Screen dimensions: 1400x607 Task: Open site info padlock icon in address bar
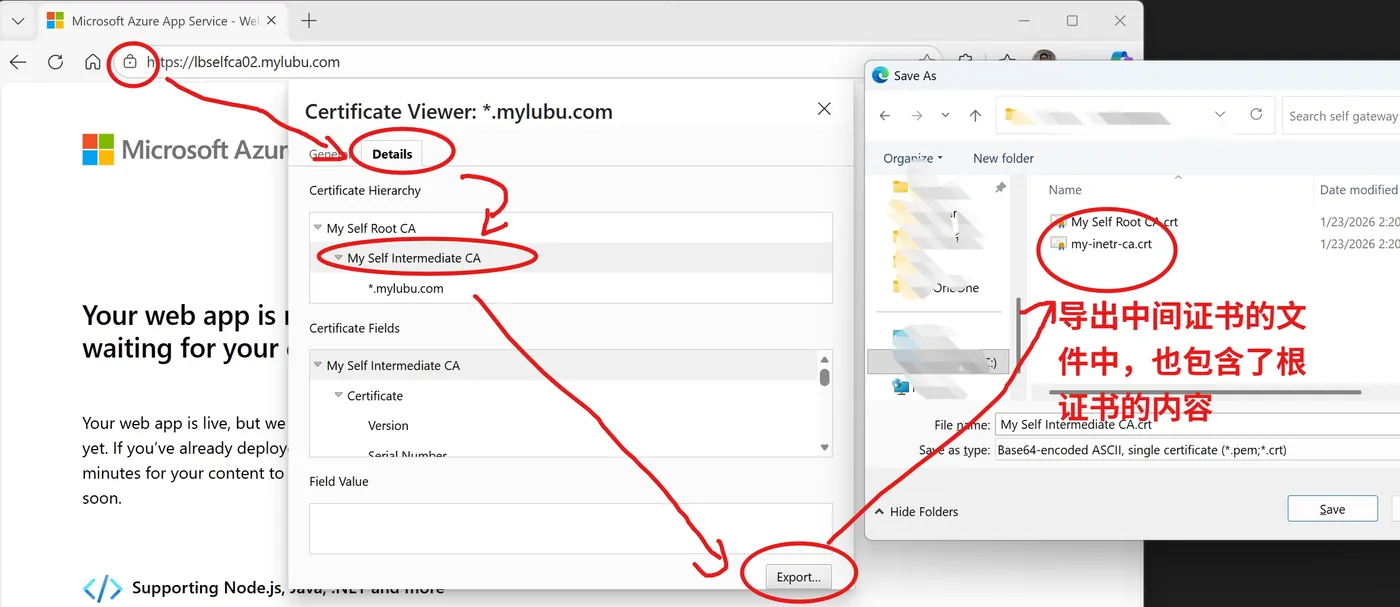pos(130,62)
